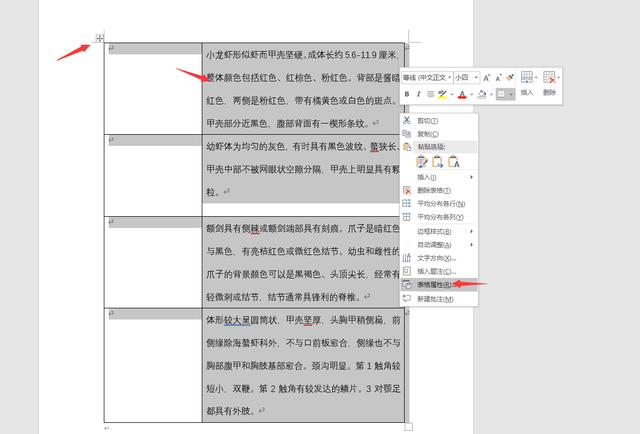
Task: Expand the Delete table dropdown arrow
Action: pos(558,77)
